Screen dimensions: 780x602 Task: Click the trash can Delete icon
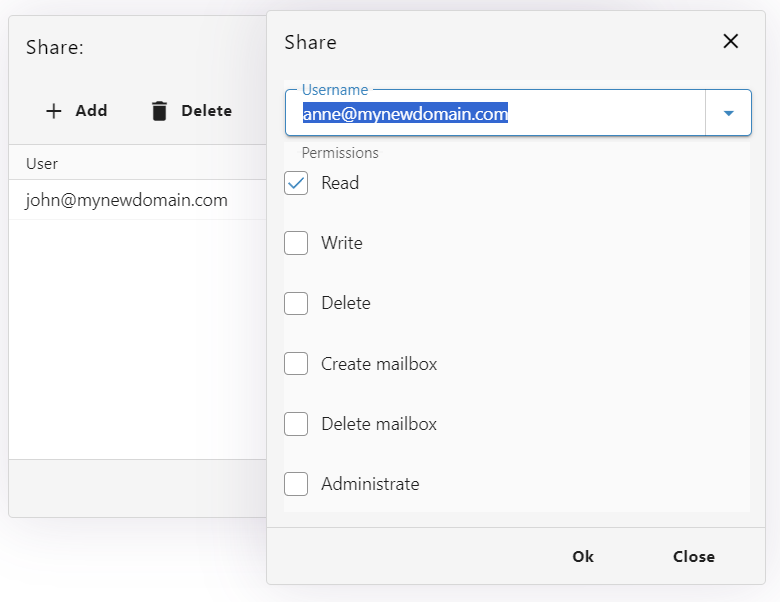coord(159,111)
